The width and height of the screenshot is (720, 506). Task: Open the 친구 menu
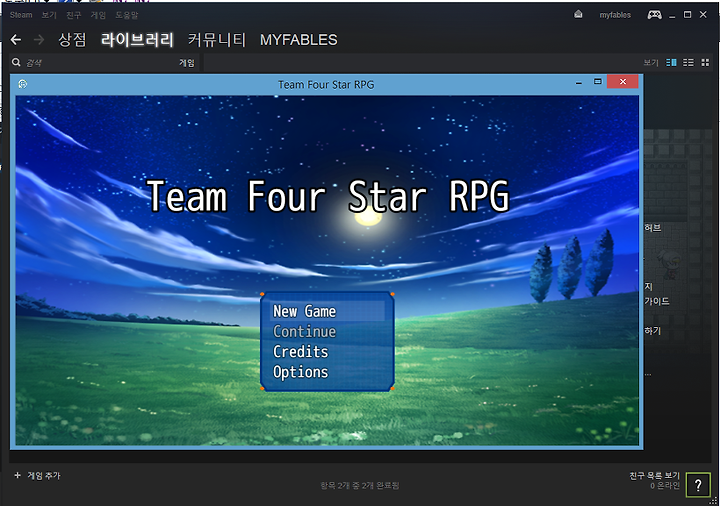[73, 15]
